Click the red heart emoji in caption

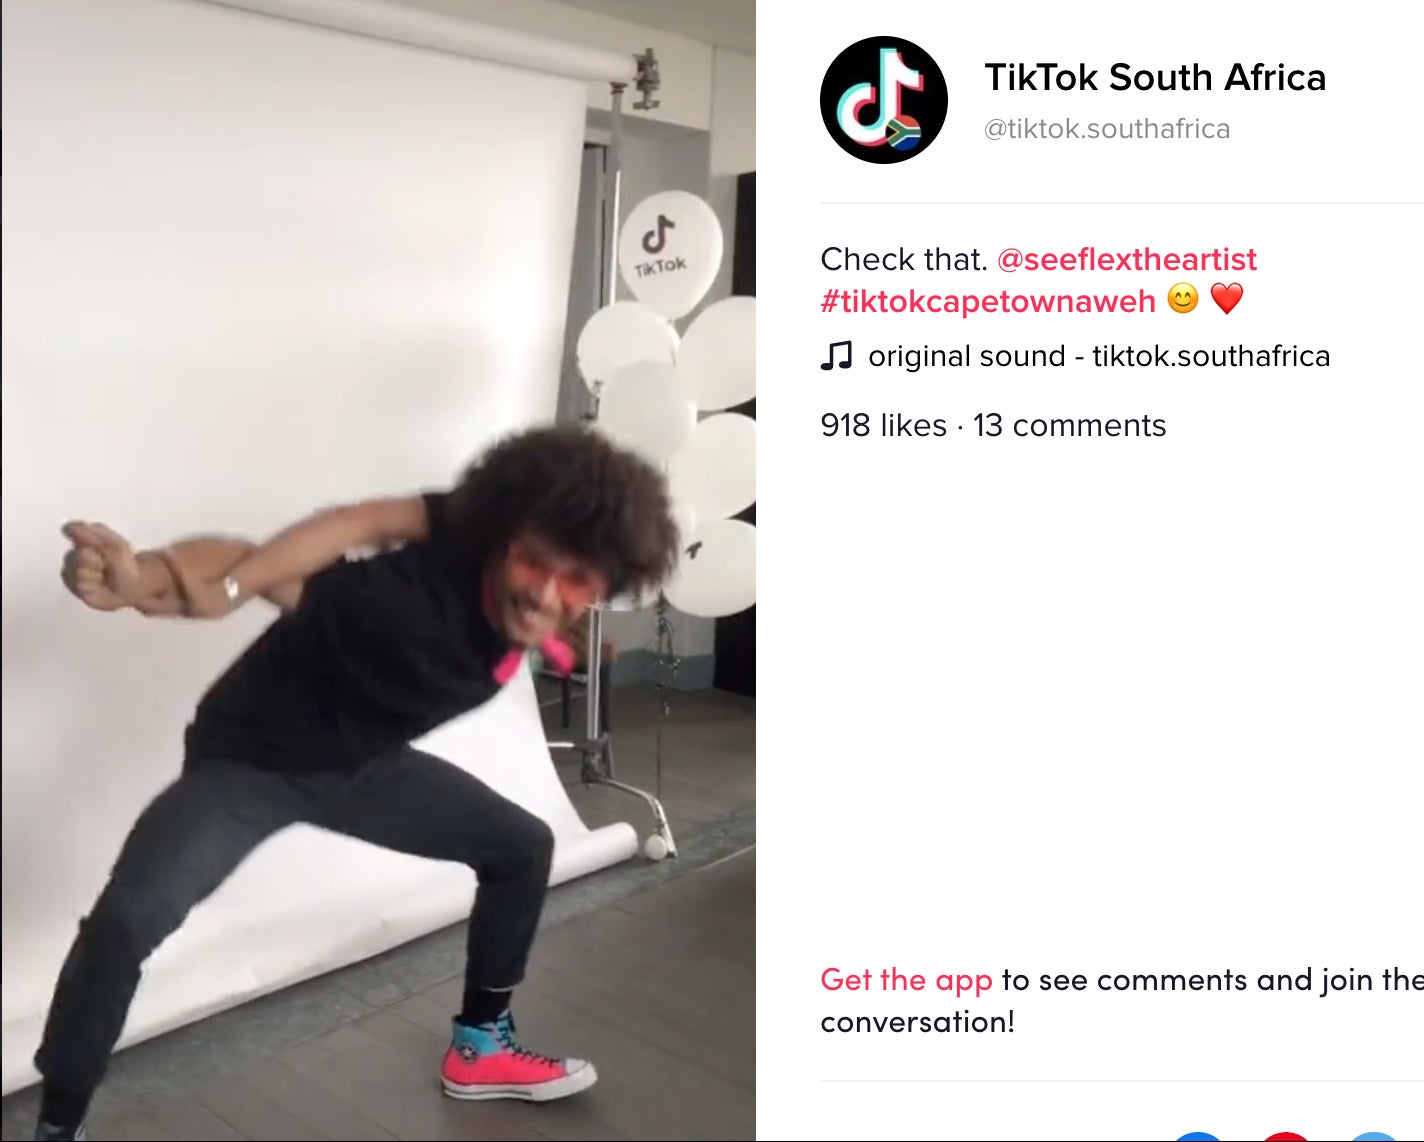[x=1227, y=299]
